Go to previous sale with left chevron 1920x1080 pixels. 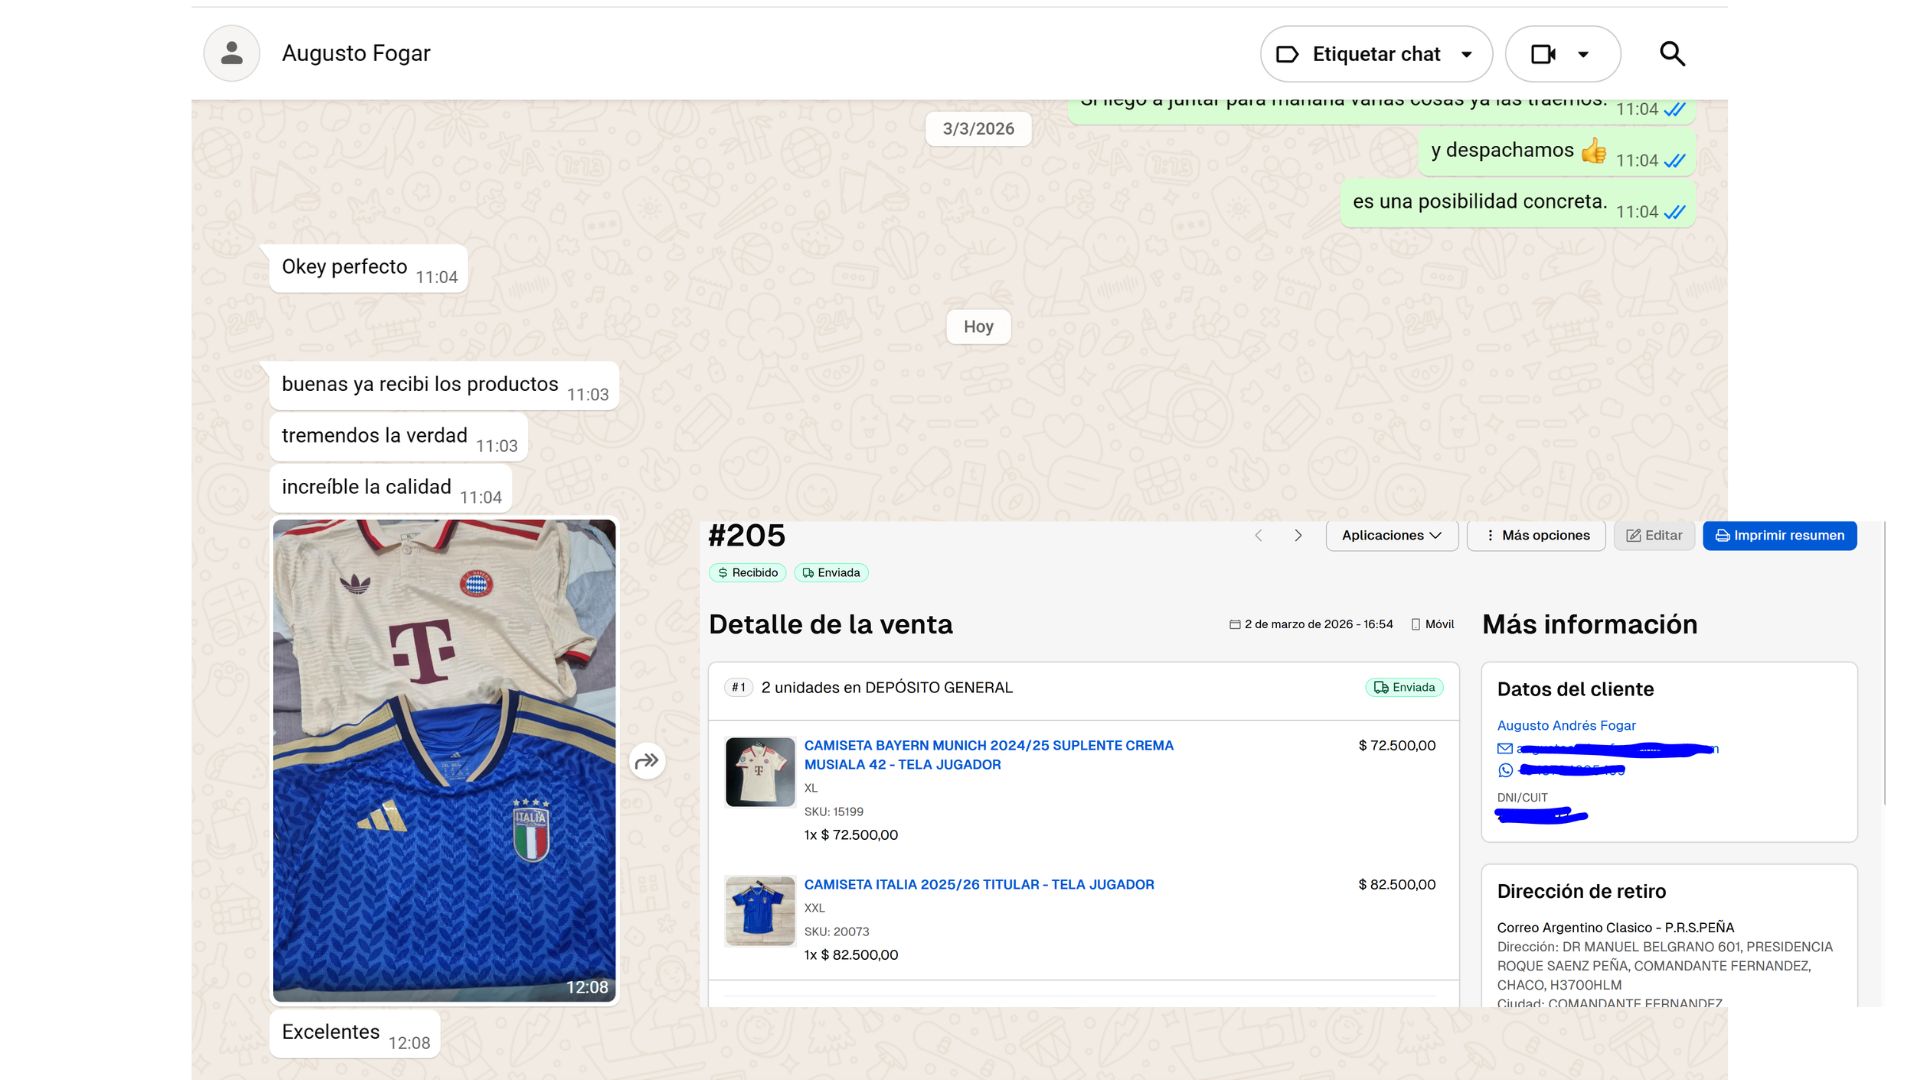[x=1259, y=536]
